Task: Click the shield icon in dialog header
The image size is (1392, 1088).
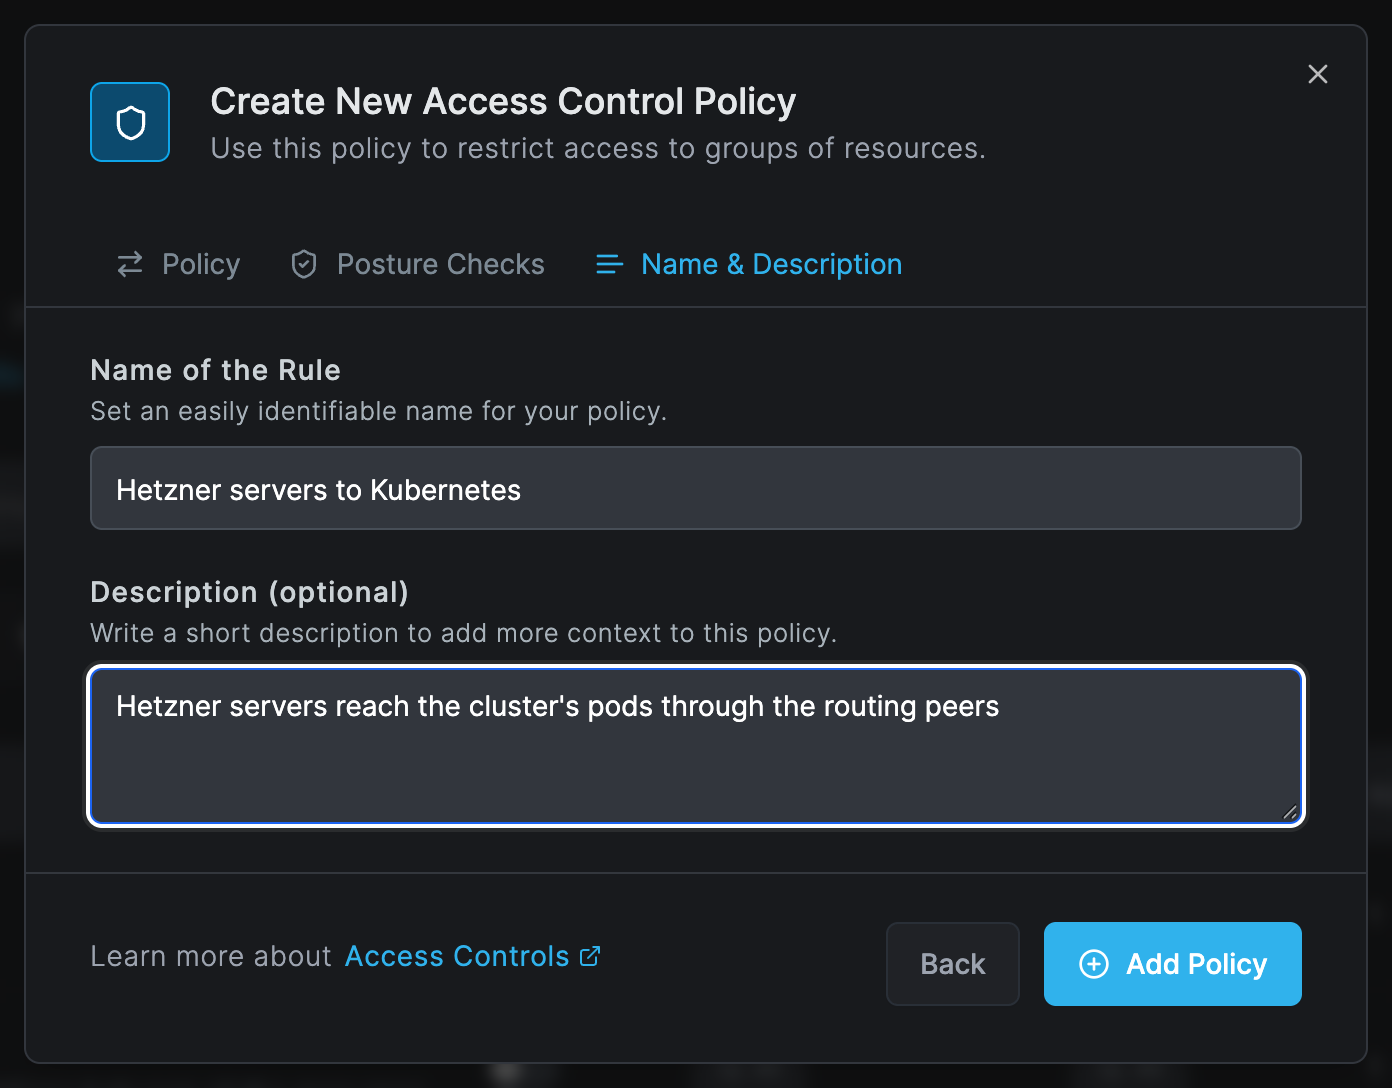Action: point(130,122)
